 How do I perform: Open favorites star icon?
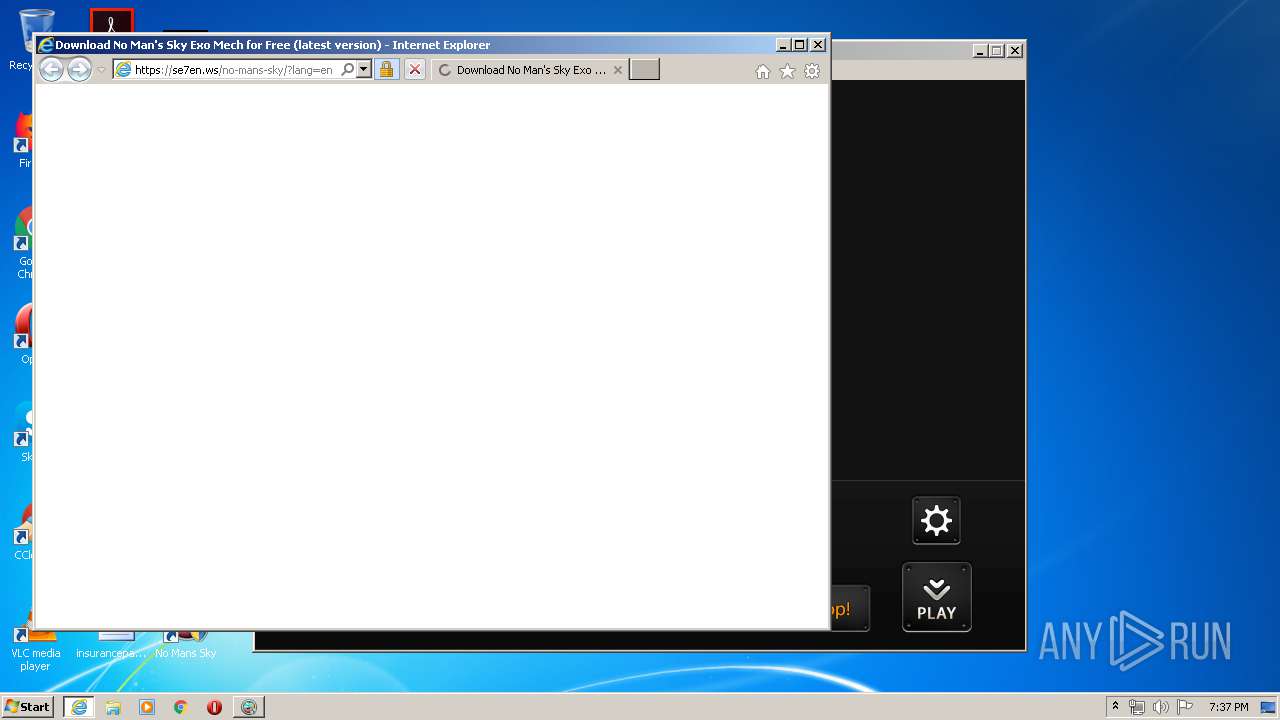(787, 71)
